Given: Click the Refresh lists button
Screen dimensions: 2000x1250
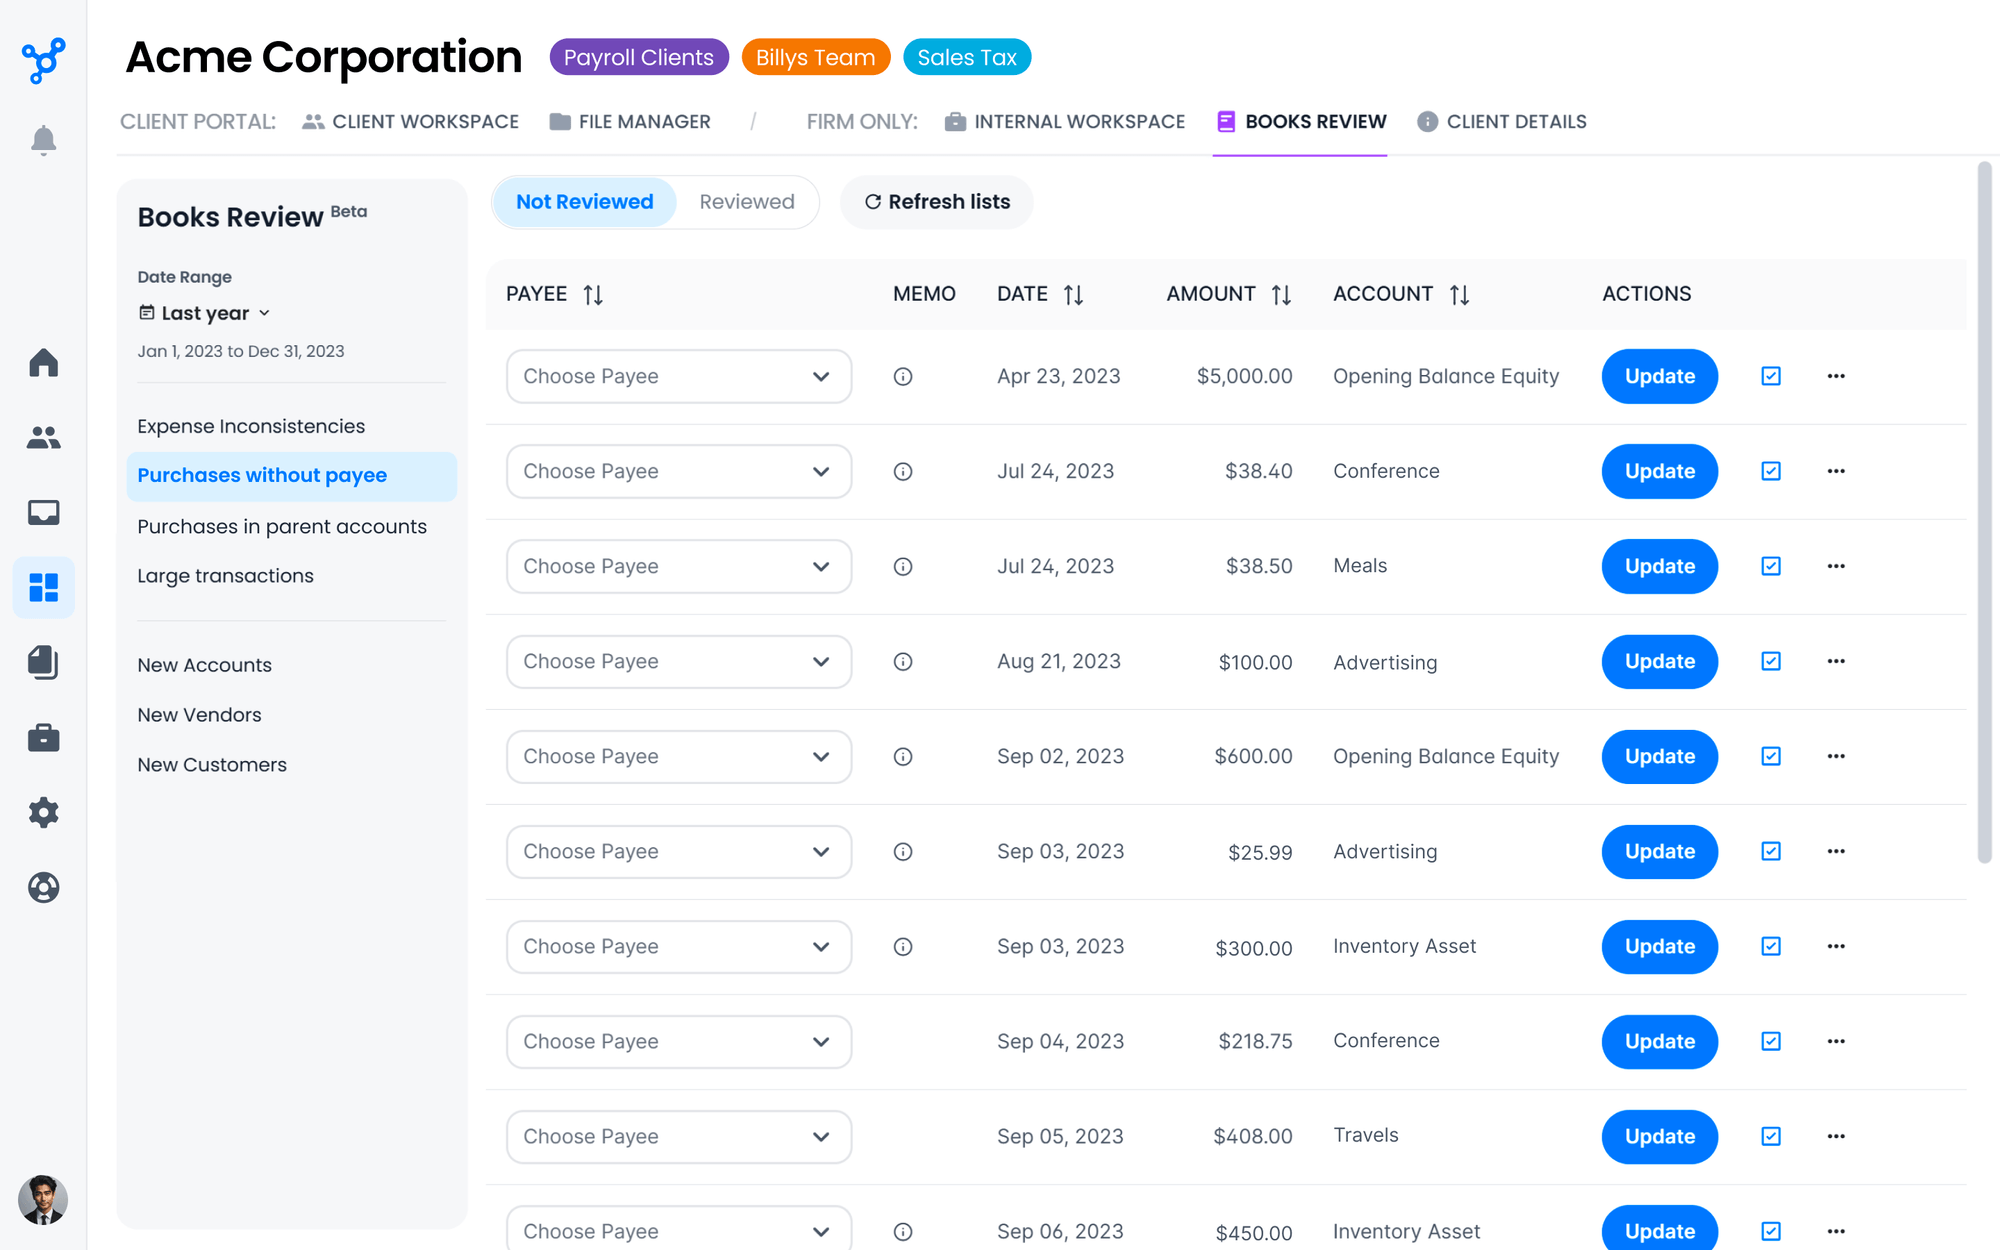Looking at the screenshot, I should [936, 201].
